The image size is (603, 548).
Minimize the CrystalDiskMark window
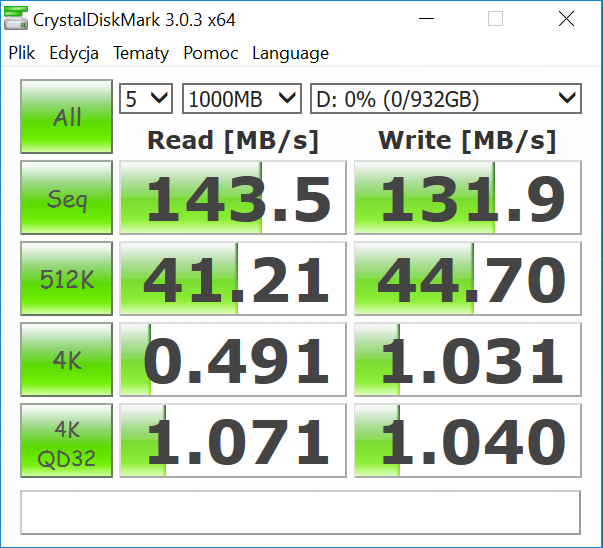426,18
